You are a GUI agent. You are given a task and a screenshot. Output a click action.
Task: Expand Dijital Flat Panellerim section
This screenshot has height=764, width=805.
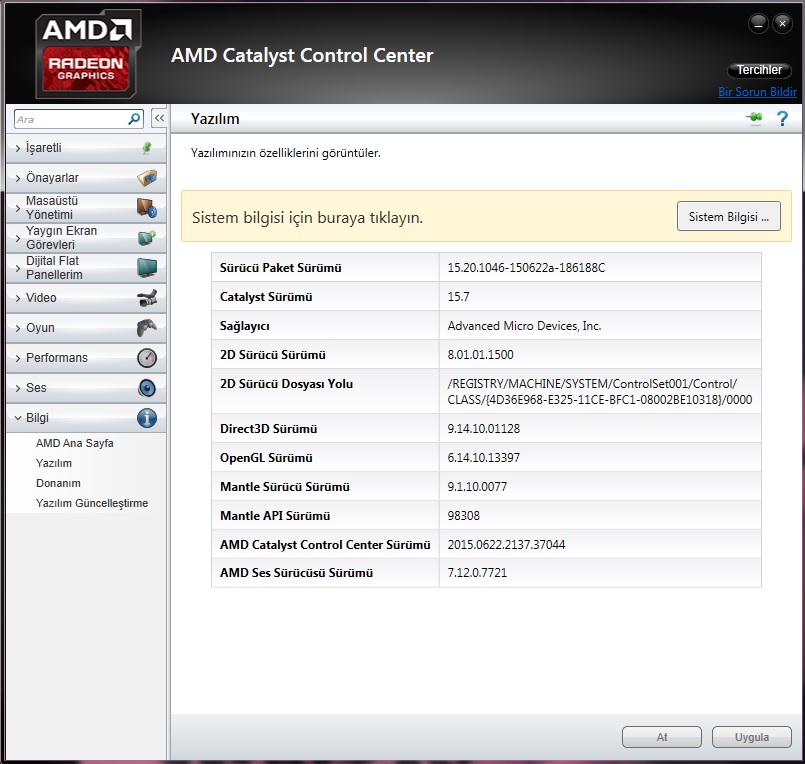coord(86,268)
